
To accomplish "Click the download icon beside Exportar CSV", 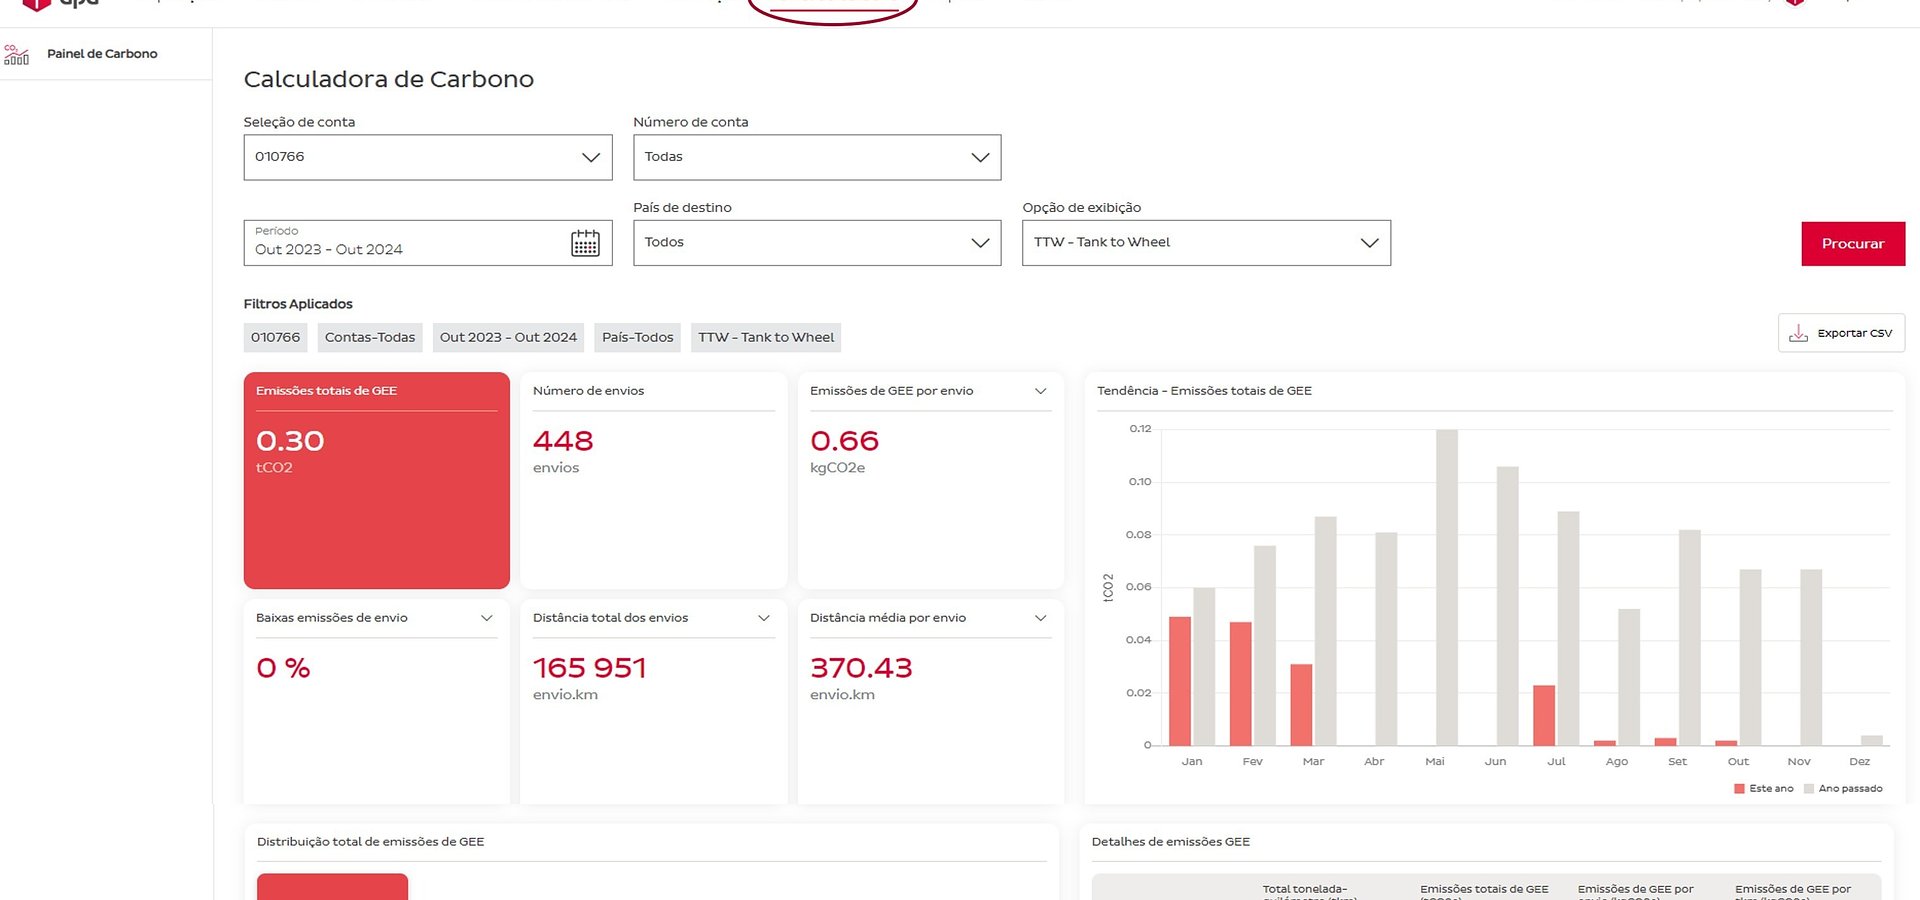I will tap(1798, 333).
